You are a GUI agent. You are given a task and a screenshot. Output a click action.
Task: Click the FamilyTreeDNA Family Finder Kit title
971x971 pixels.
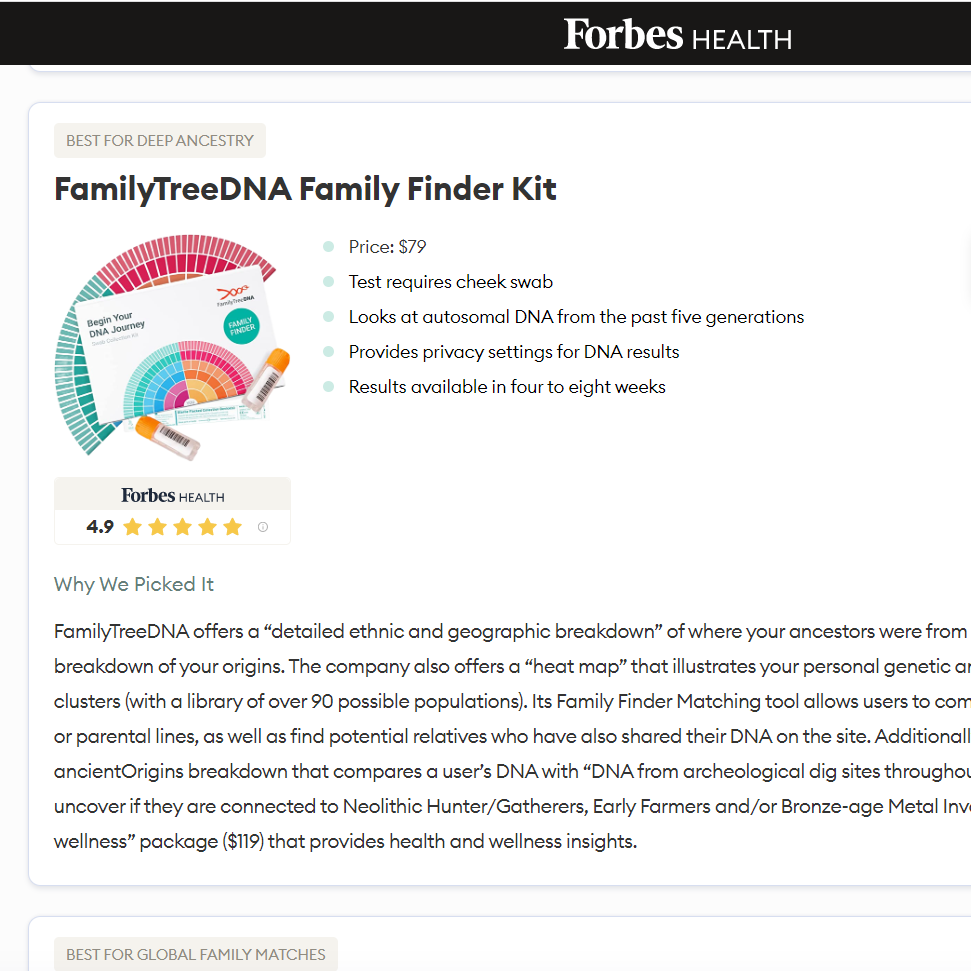point(305,189)
